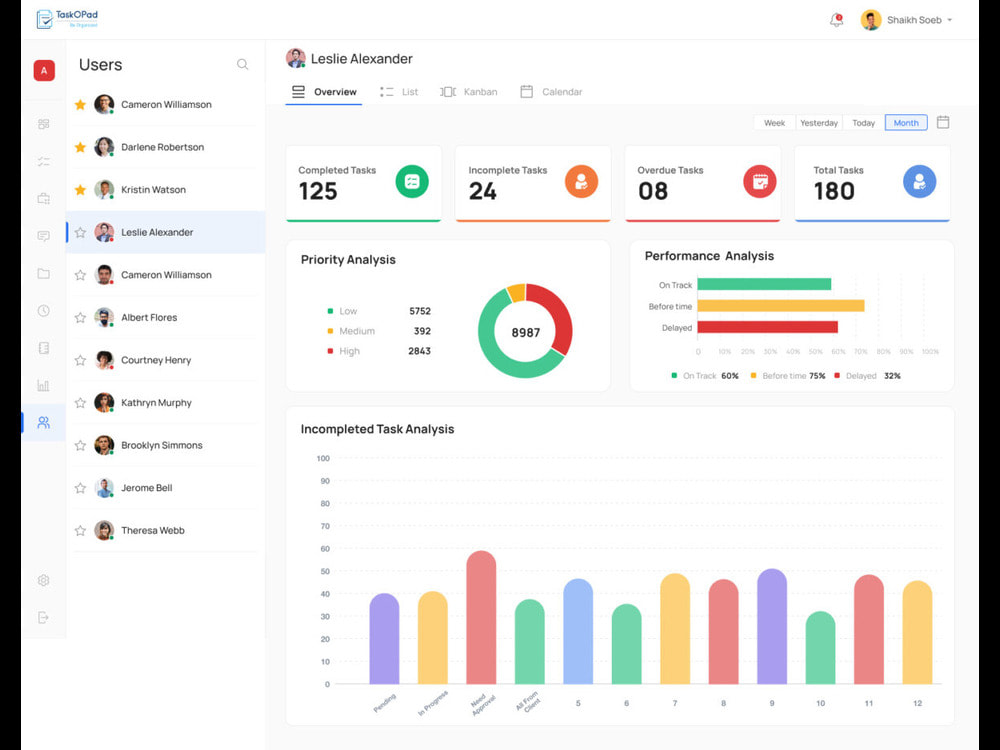
Task: Select user Albert Flores
Action: pyautogui.click(x=165, y=318)
